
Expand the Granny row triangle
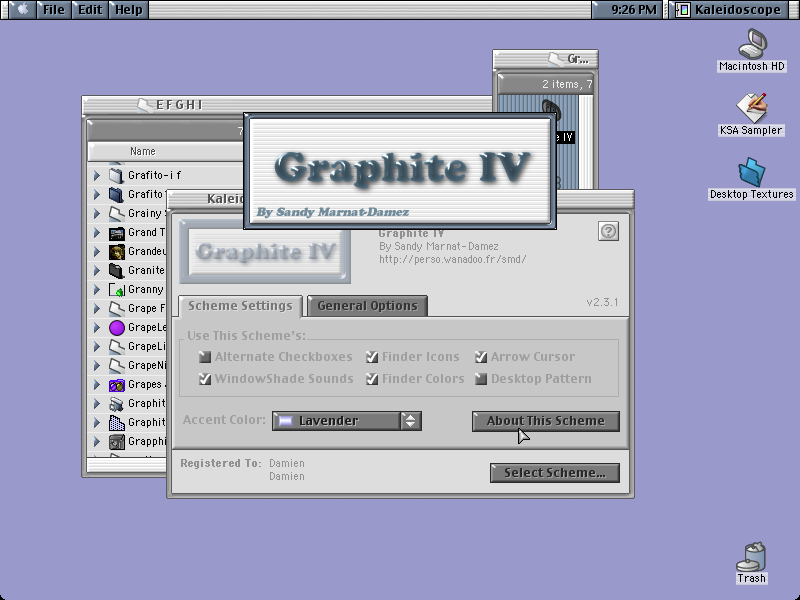(x=96, y=290)
